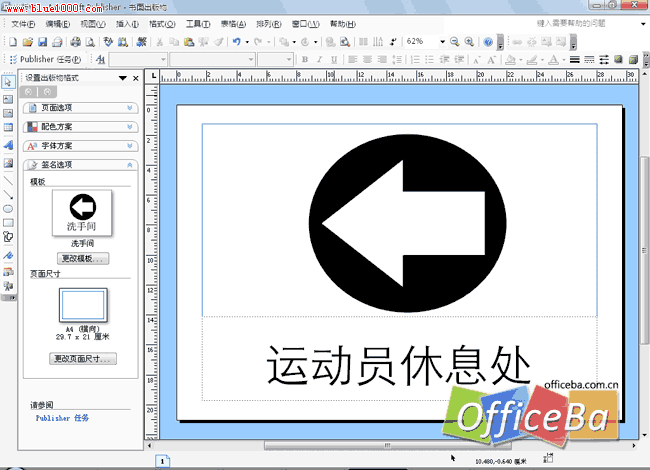
Task: Open the 表格(A) menu
Action: pos(234,23)
